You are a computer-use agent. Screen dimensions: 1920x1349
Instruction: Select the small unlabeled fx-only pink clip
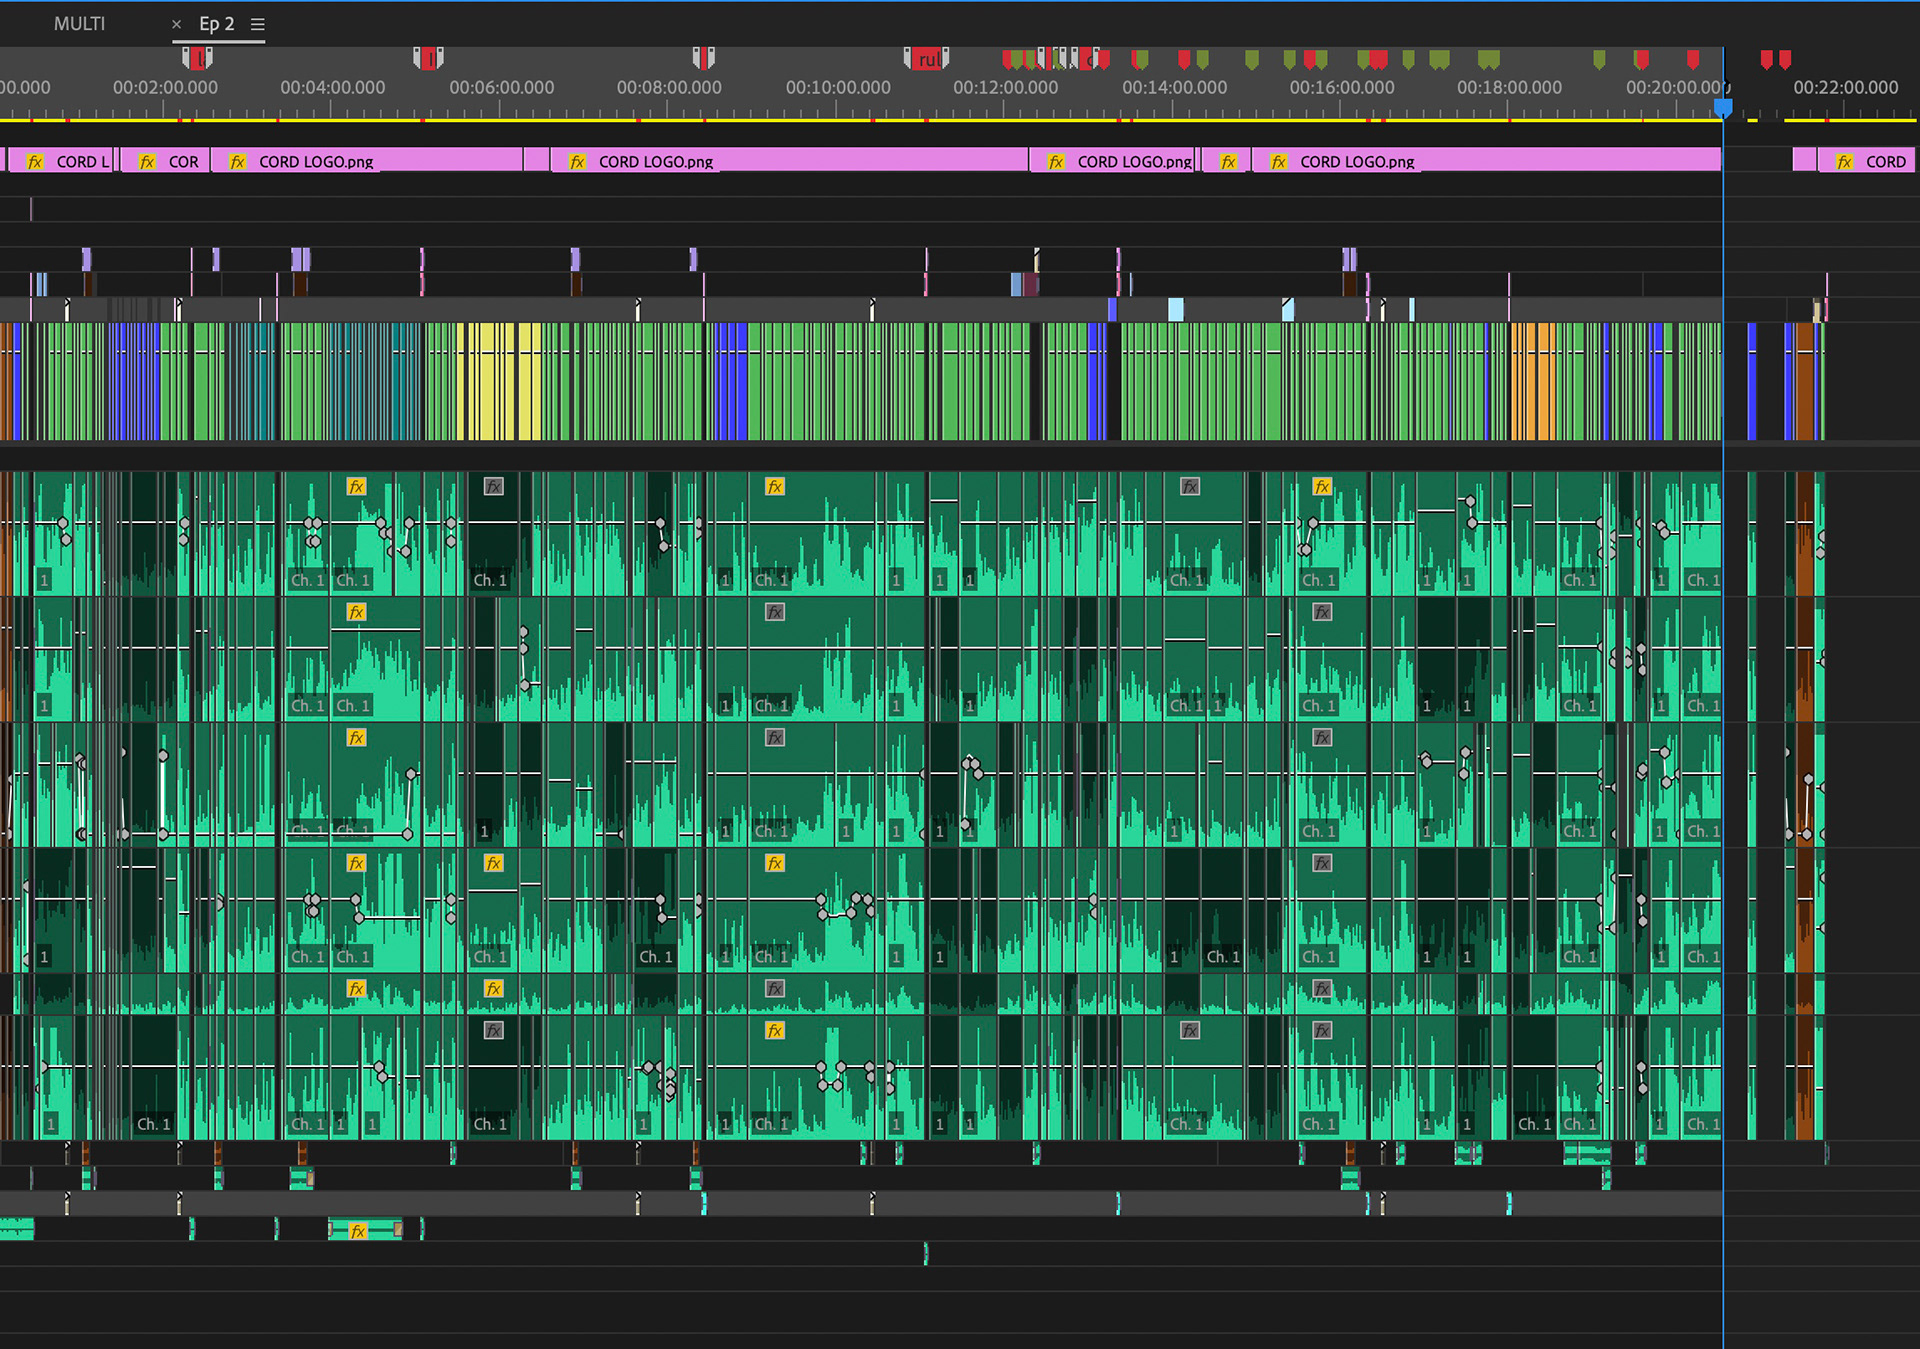1228,161
